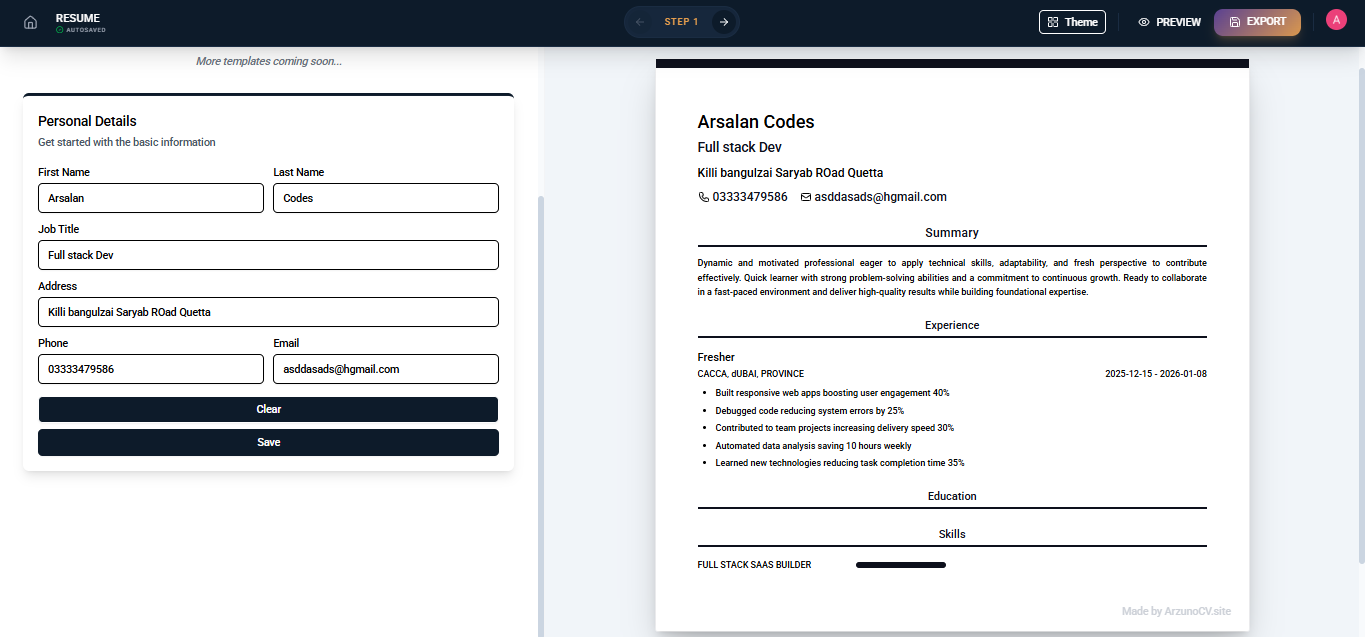Select the name 'Arsalan Codes' in preview
Screen dimensions: 1365x637
pos(756,122)
